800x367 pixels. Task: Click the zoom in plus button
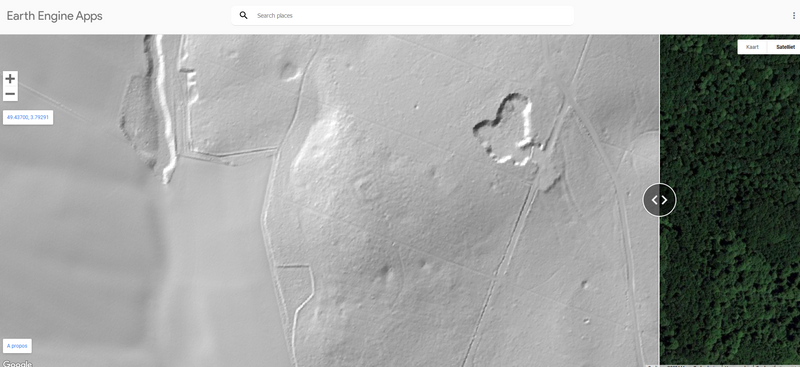pos(10,79)
